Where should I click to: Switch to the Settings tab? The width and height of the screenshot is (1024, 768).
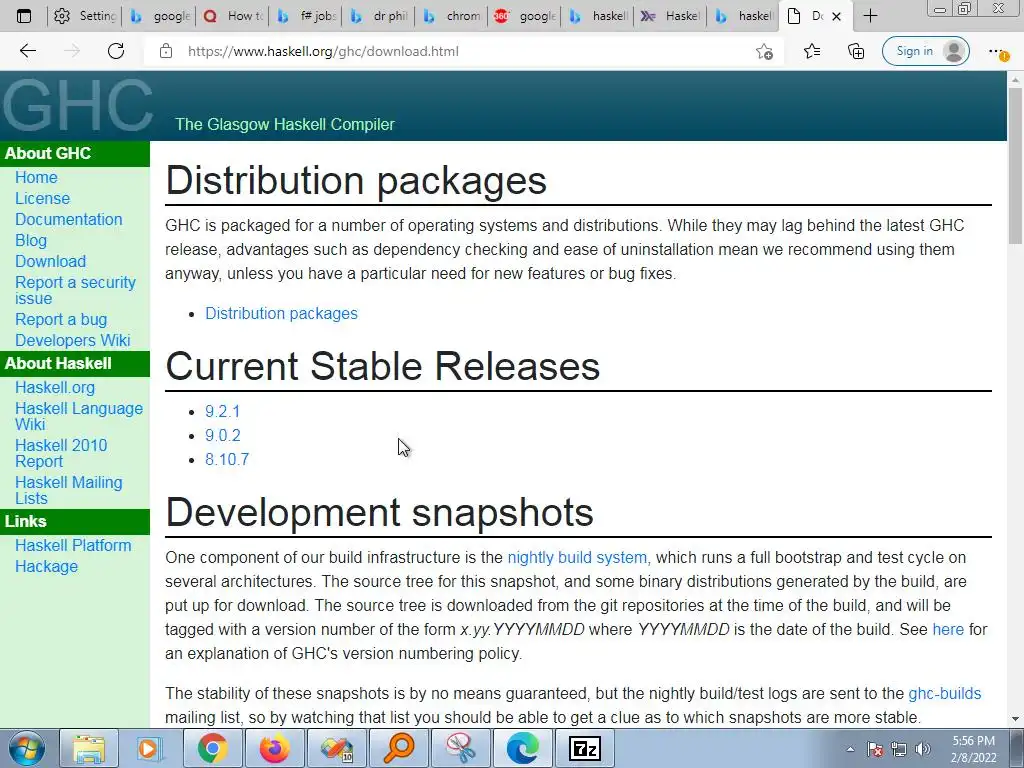point(85,16)
